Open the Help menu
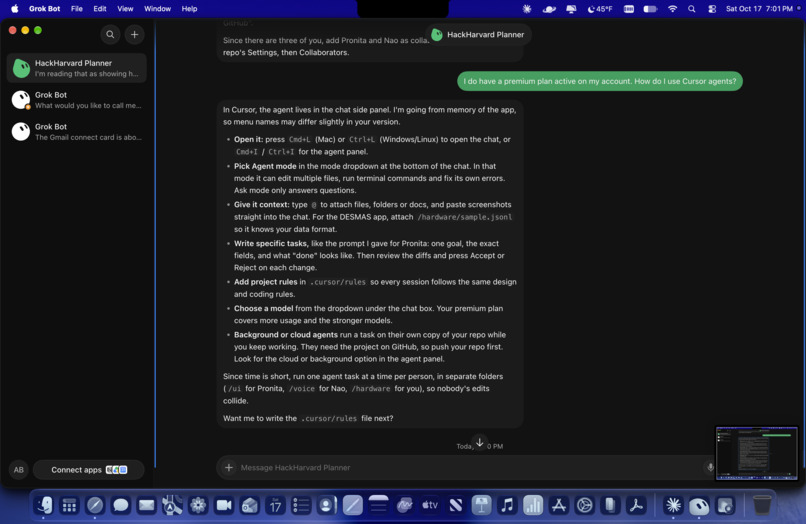This screenshot has height=524, width=806. 189,9
